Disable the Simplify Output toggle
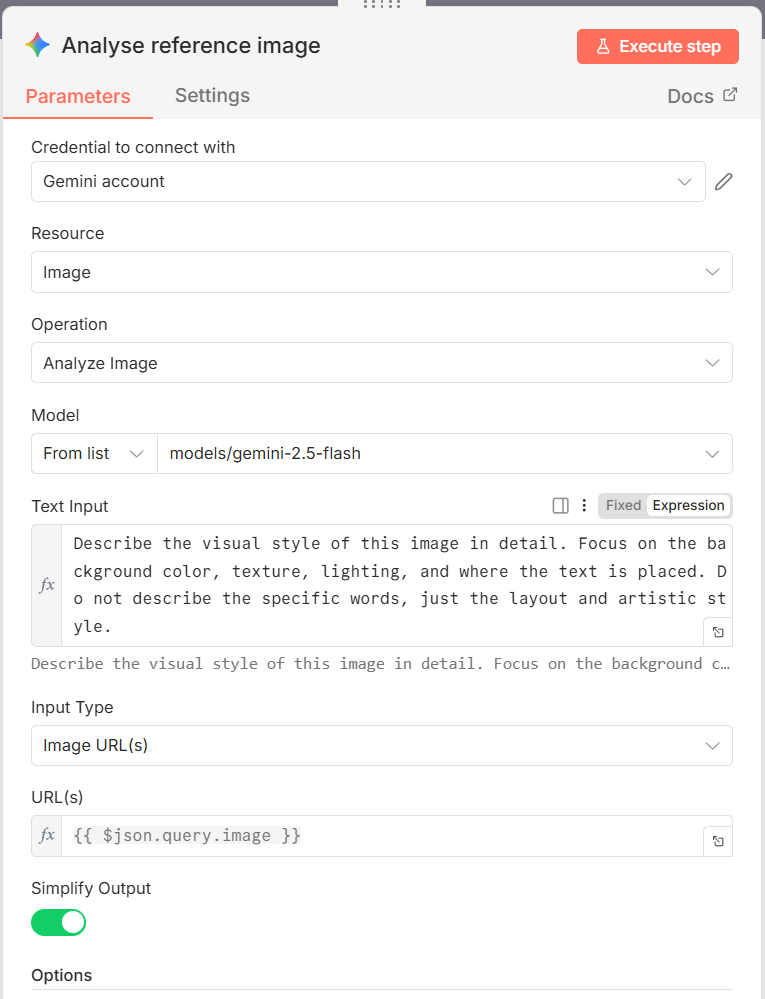Image resolution: width=765 pixels, height=999 pixels. [59, 922]
